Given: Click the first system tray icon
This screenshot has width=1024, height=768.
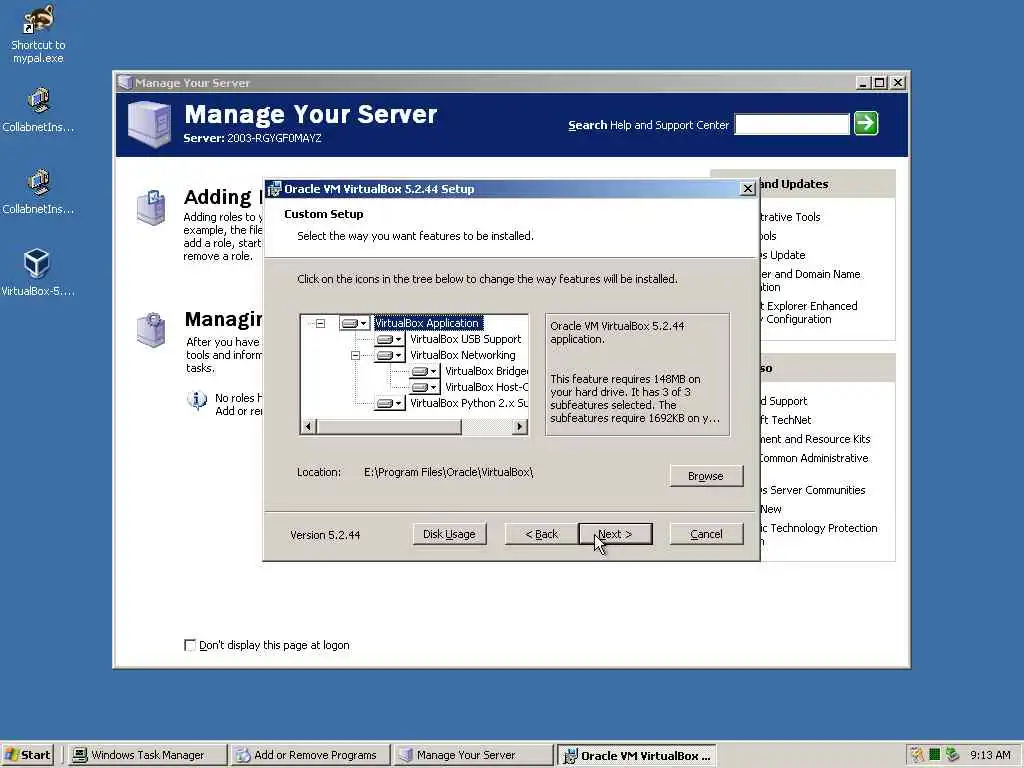Looking at the screenshot, I should click(x=918, y=754).
